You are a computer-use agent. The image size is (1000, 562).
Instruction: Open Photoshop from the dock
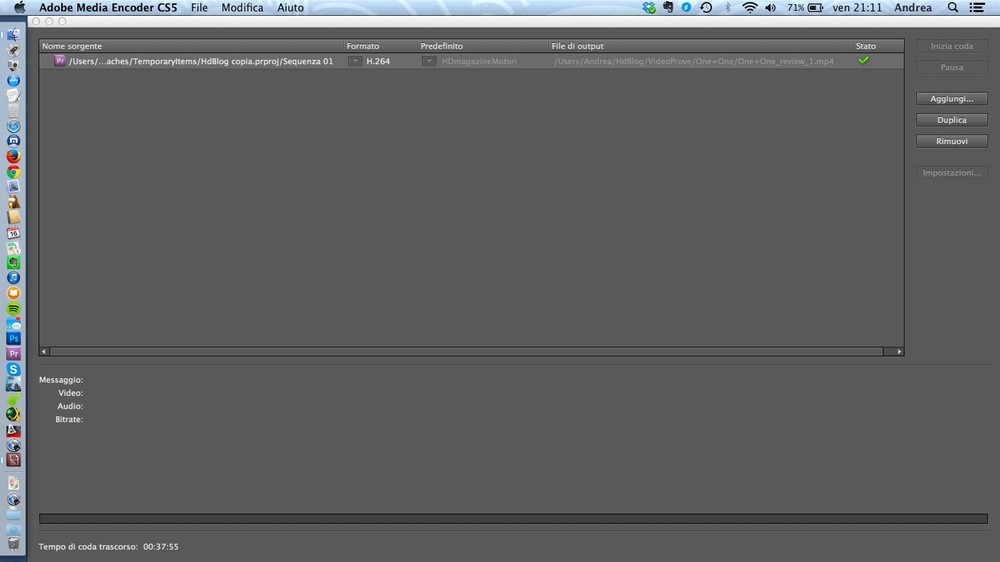click(x=14, y=339)
